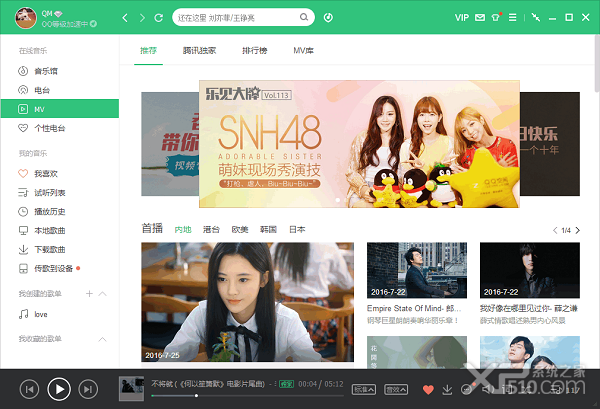Filter 首播 by 内地
The image size is (600, 409).
pos(183,230)
